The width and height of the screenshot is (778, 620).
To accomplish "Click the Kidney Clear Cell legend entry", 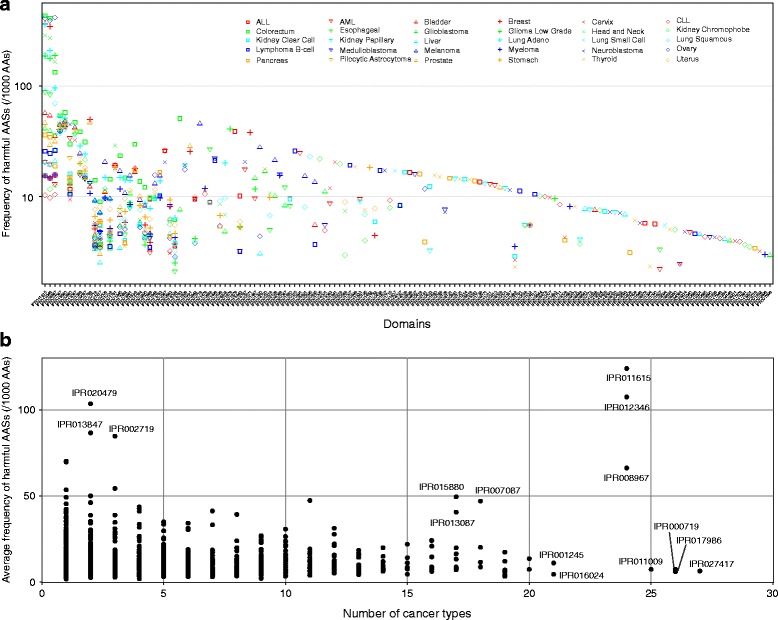I will click(280, 40).
